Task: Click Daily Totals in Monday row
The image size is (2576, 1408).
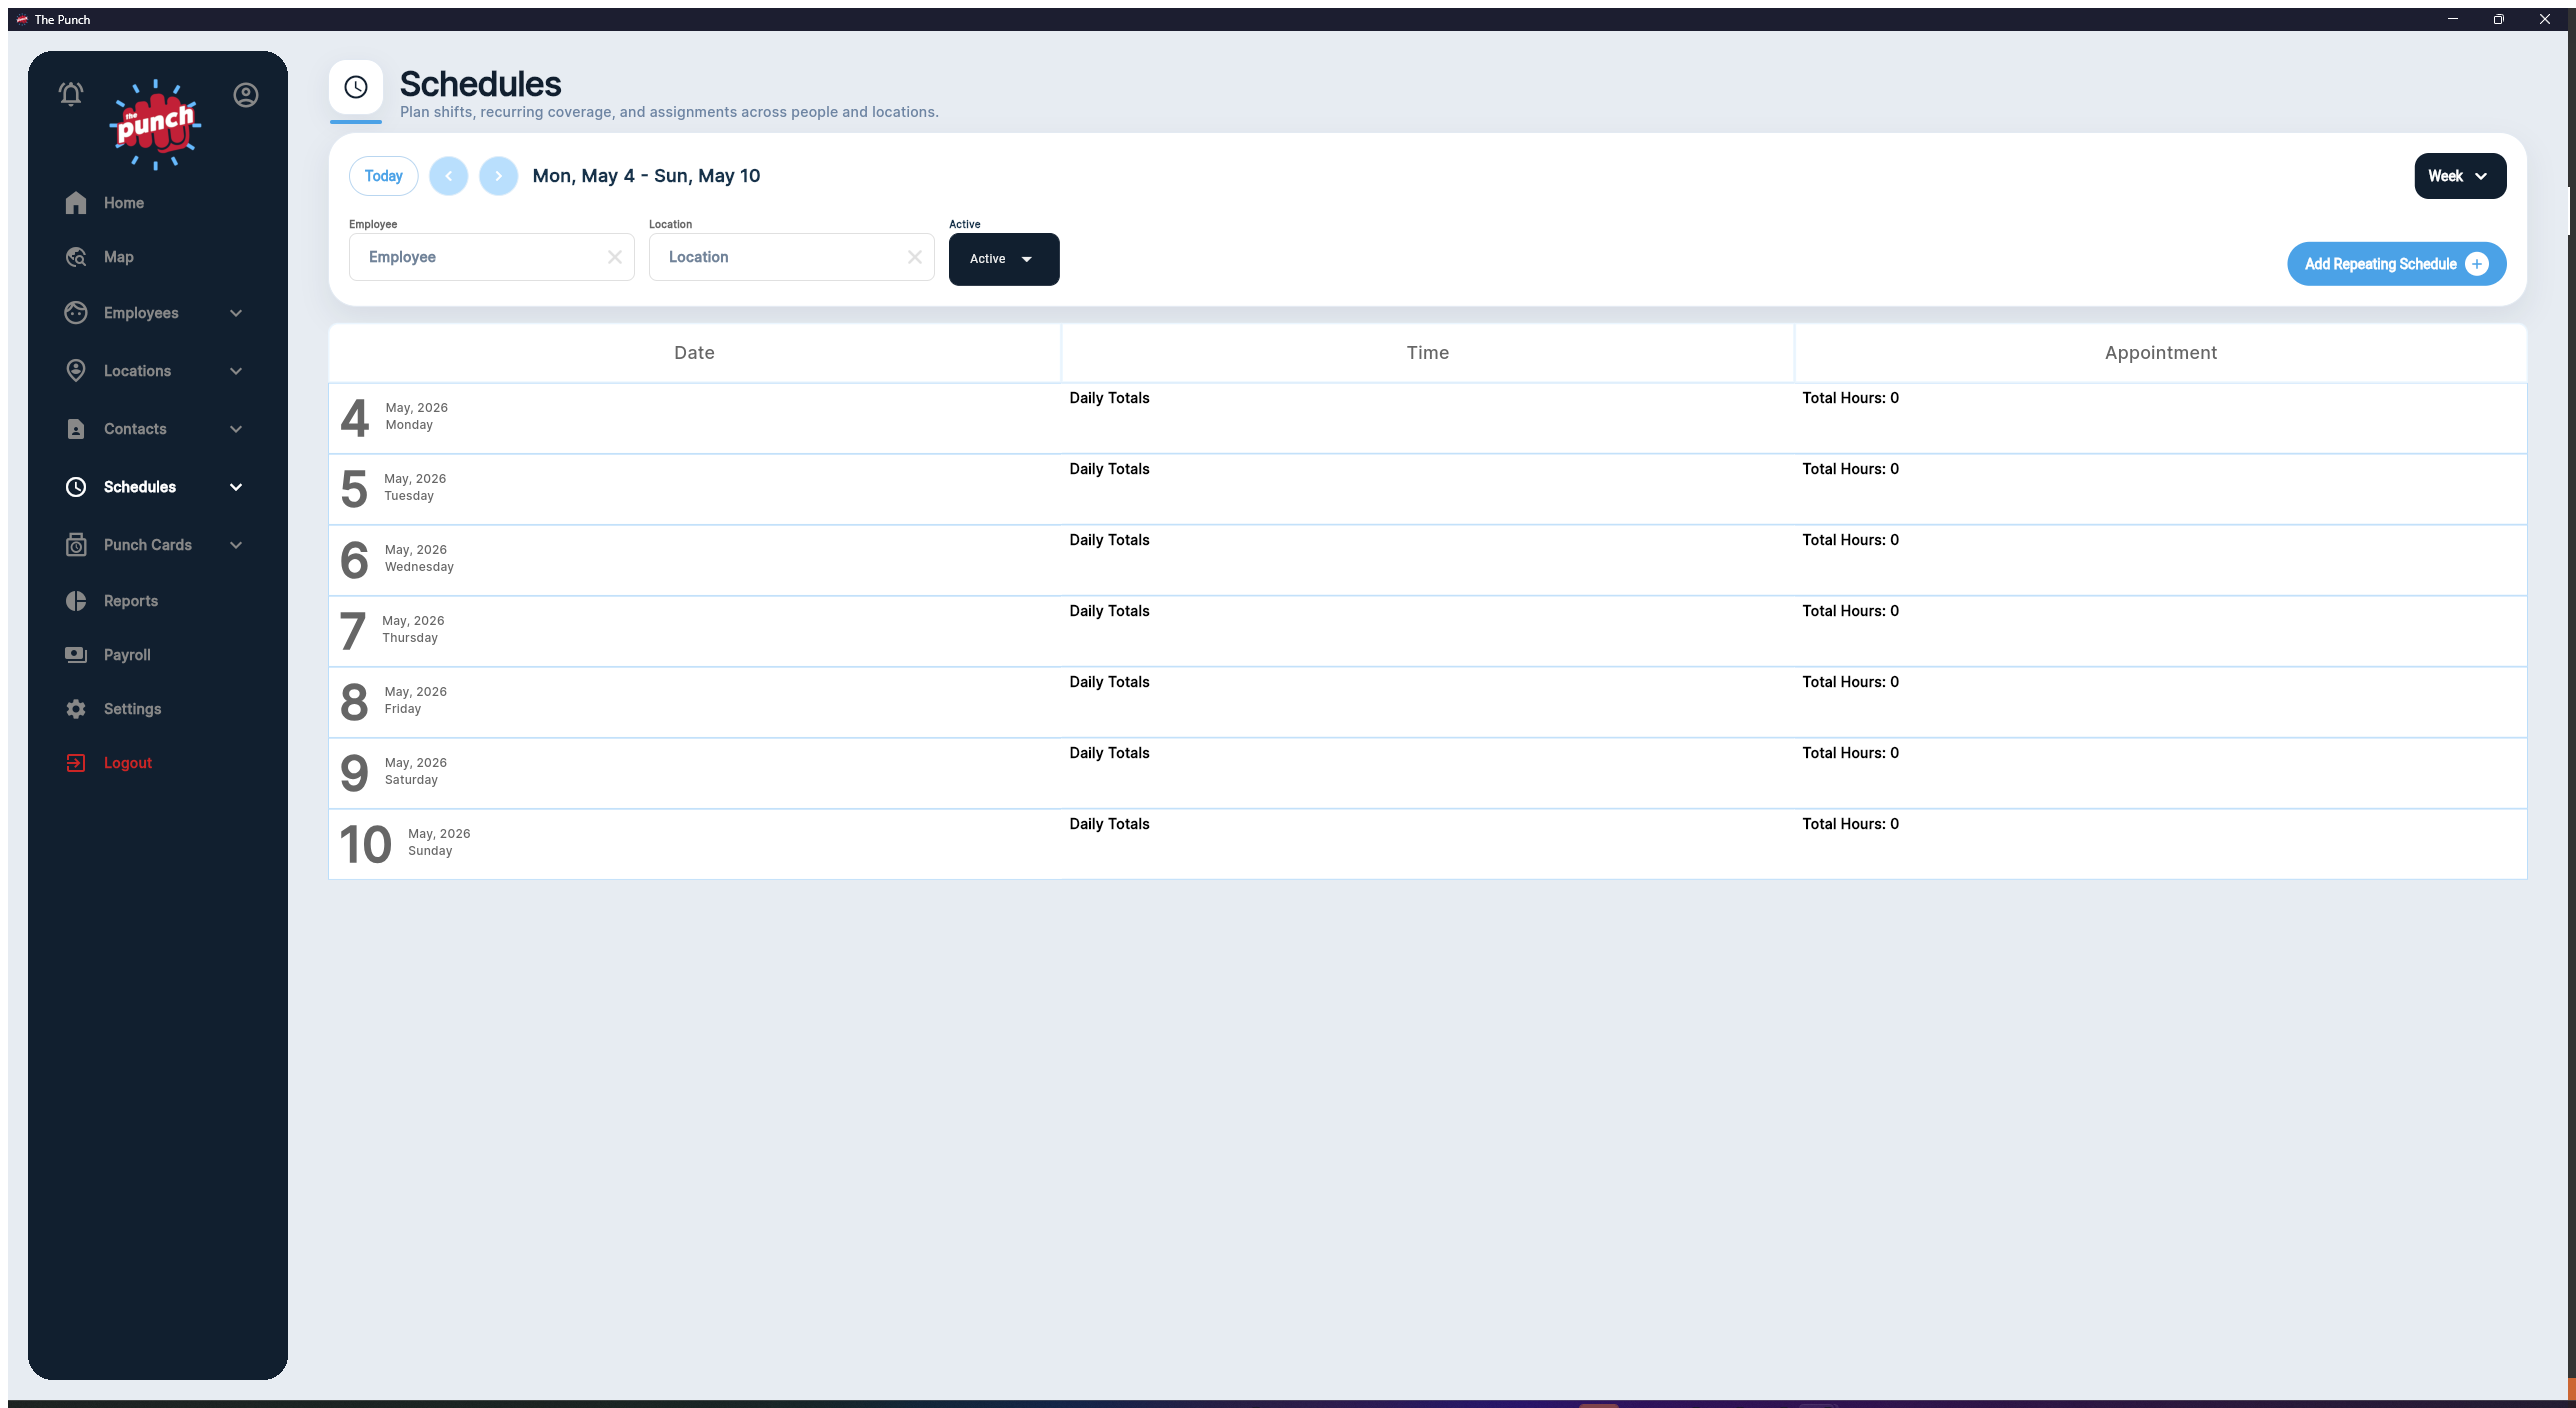Action: 1109,398
